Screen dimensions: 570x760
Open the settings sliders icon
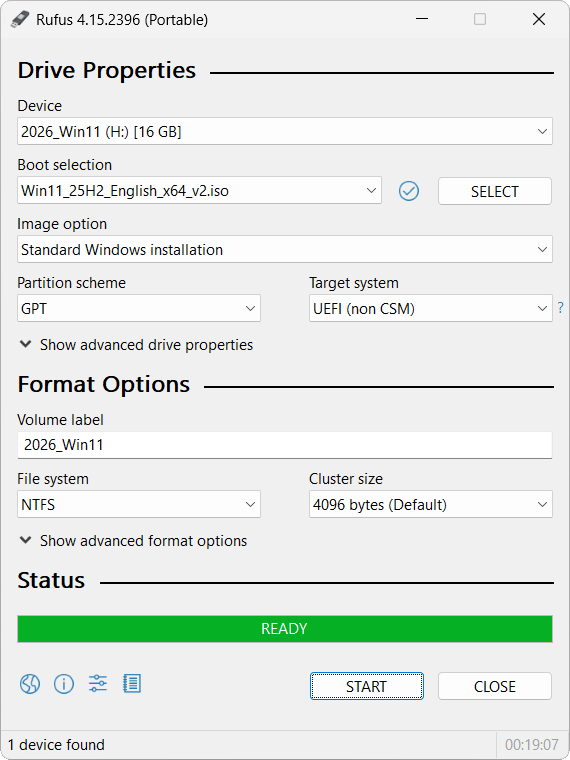click(x=98, y=683)
